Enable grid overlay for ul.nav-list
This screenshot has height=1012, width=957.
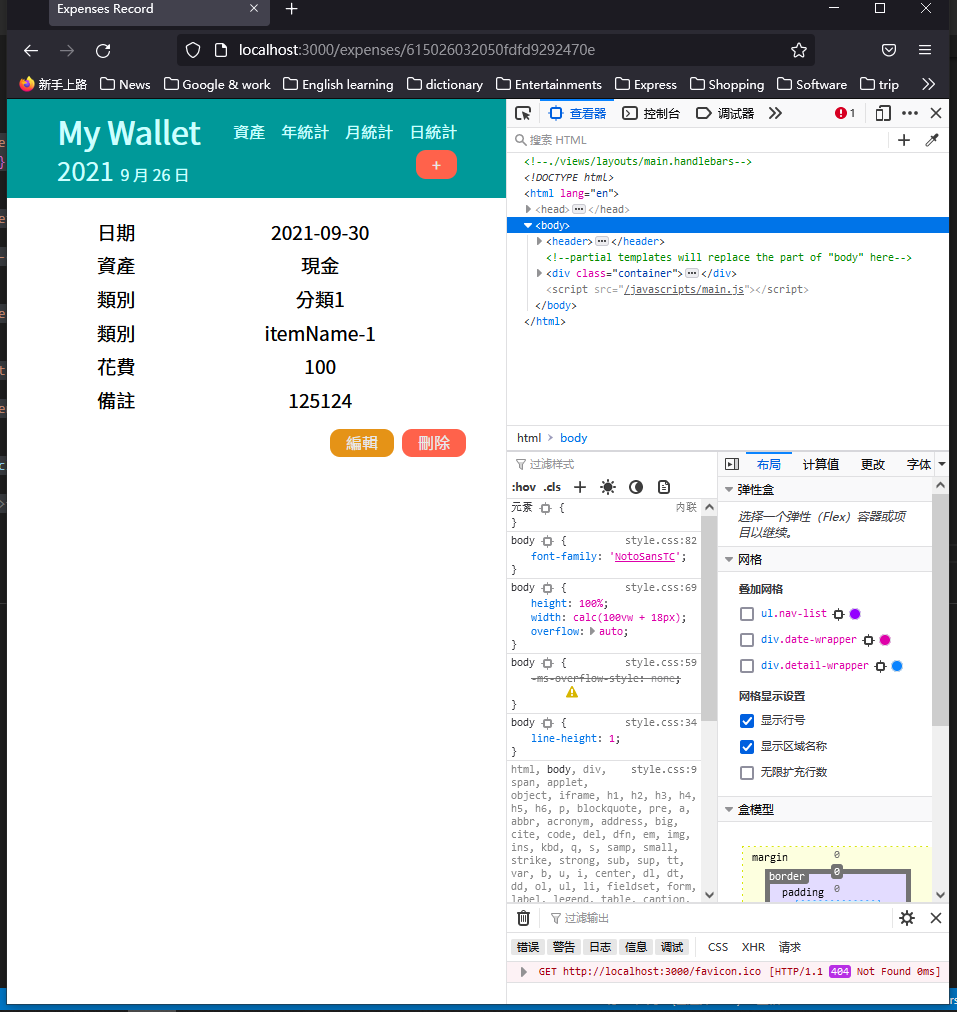click(747, 614)
